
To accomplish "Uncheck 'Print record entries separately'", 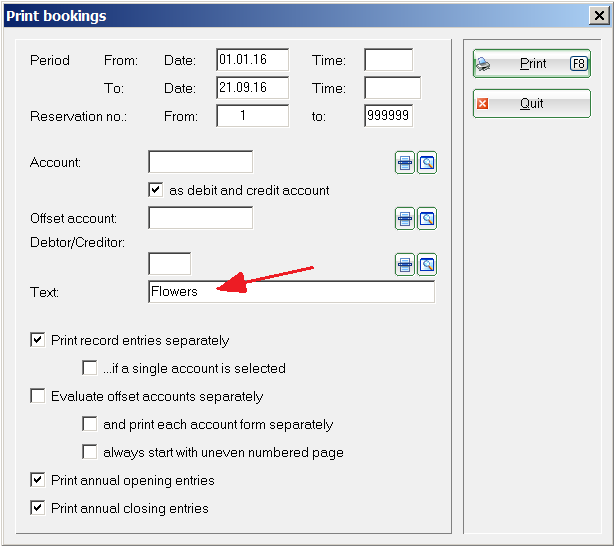I will (x=37, y=340).
